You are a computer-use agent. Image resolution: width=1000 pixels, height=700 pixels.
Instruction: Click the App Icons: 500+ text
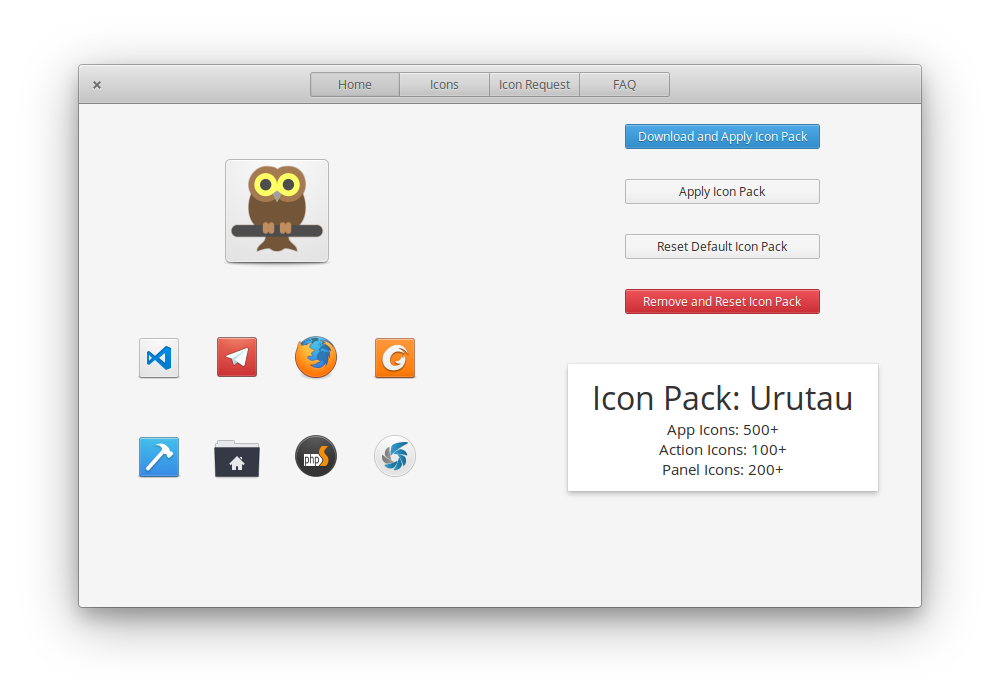point(722,429)
